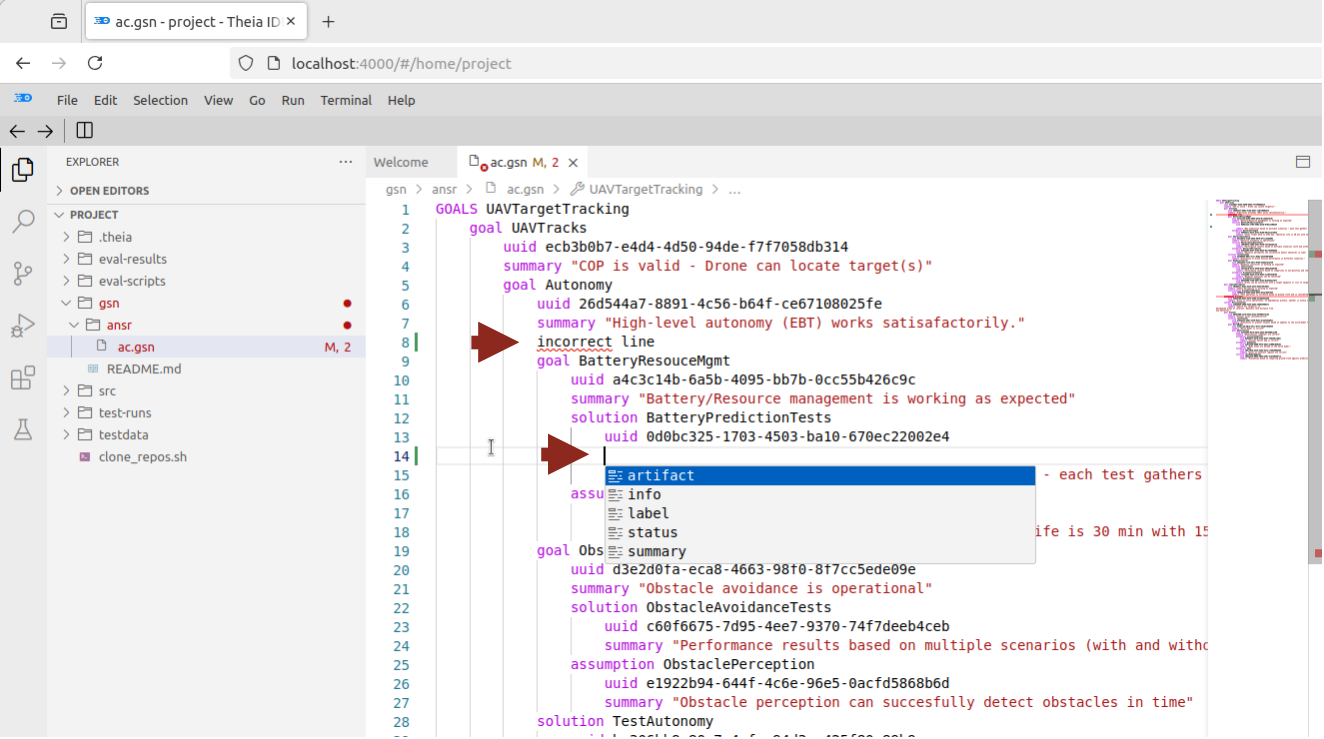
Task: Open the Explorer view in activity bar
Action: (22, 170)
